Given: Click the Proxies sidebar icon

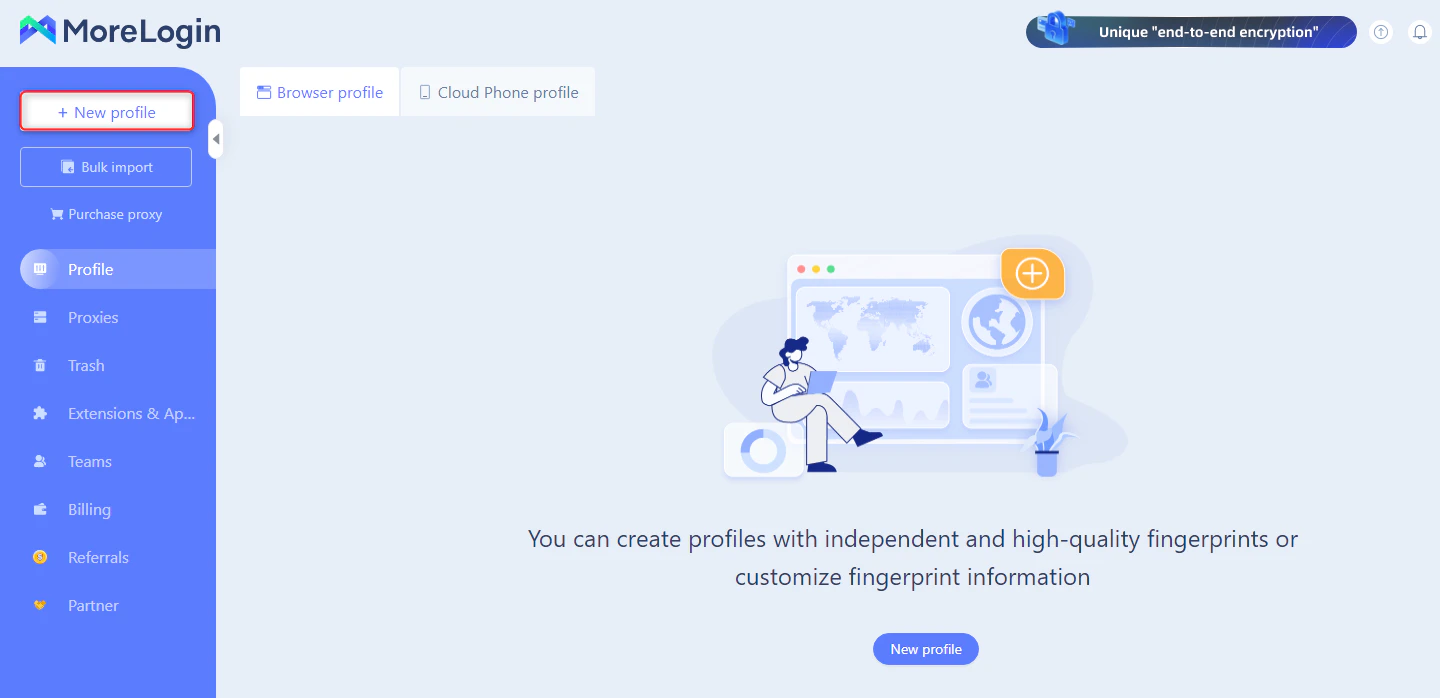Looking at the screenshot, I should click(40, 317).
